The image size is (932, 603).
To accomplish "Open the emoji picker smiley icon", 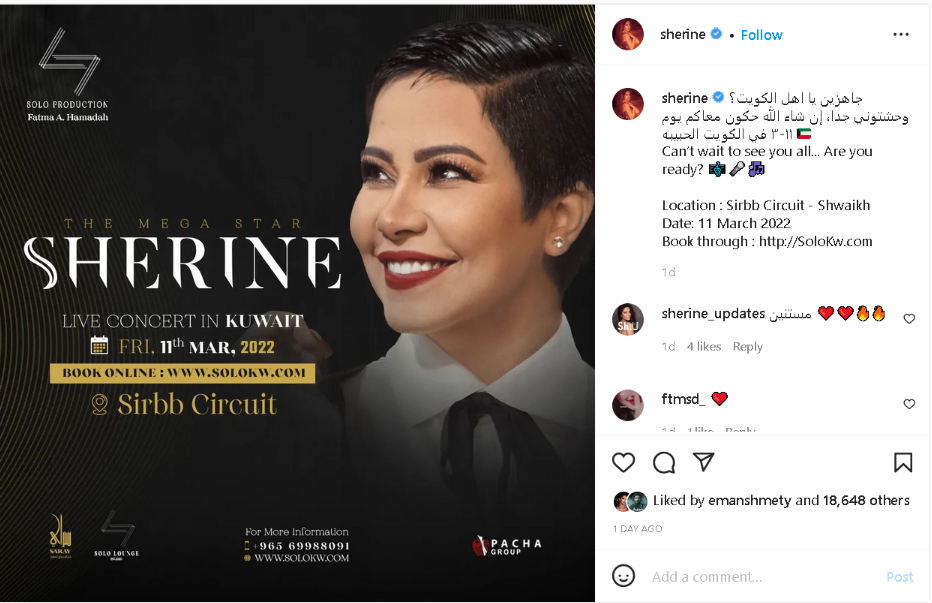I will (x=623, y=576).
